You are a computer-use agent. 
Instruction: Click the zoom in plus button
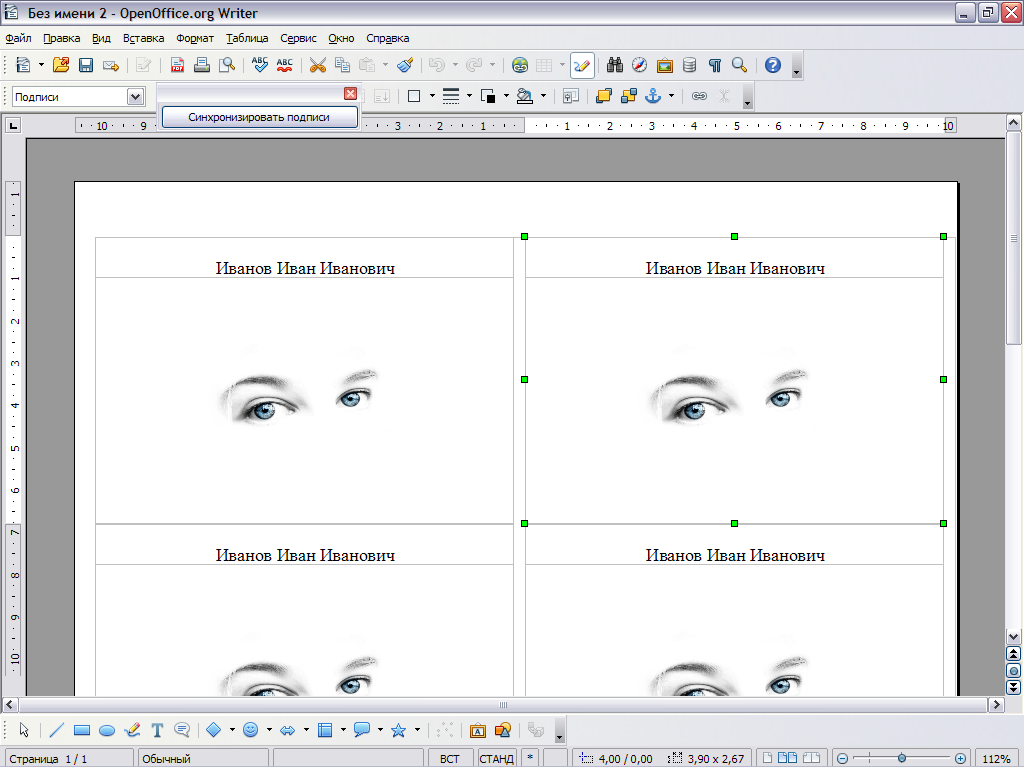point(960,758)
